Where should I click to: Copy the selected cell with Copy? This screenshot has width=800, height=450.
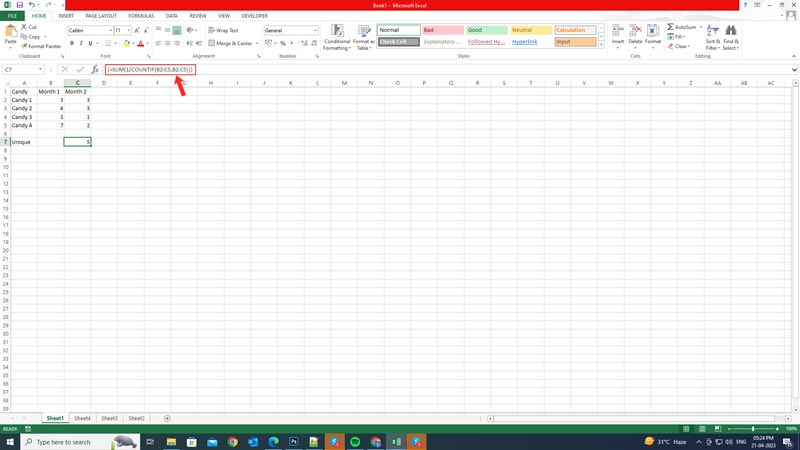[31, 37]
